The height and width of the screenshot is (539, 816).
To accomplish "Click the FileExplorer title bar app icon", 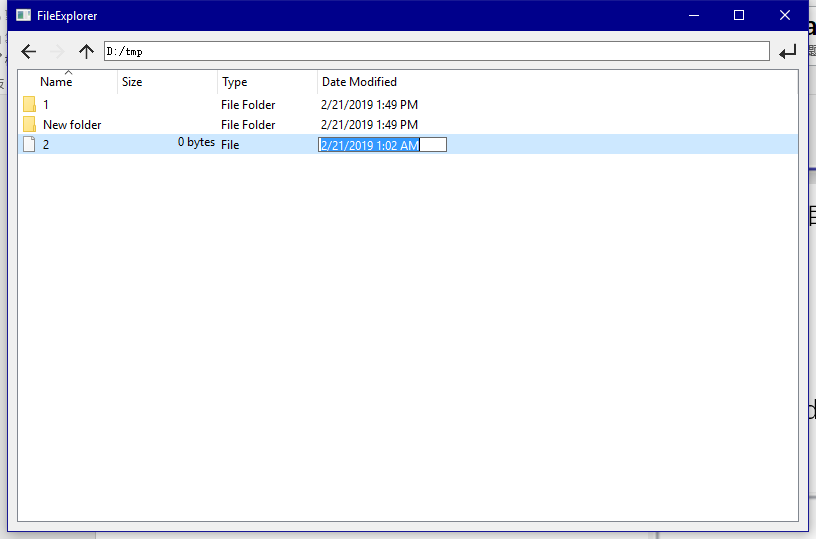I will pos(23,15).
